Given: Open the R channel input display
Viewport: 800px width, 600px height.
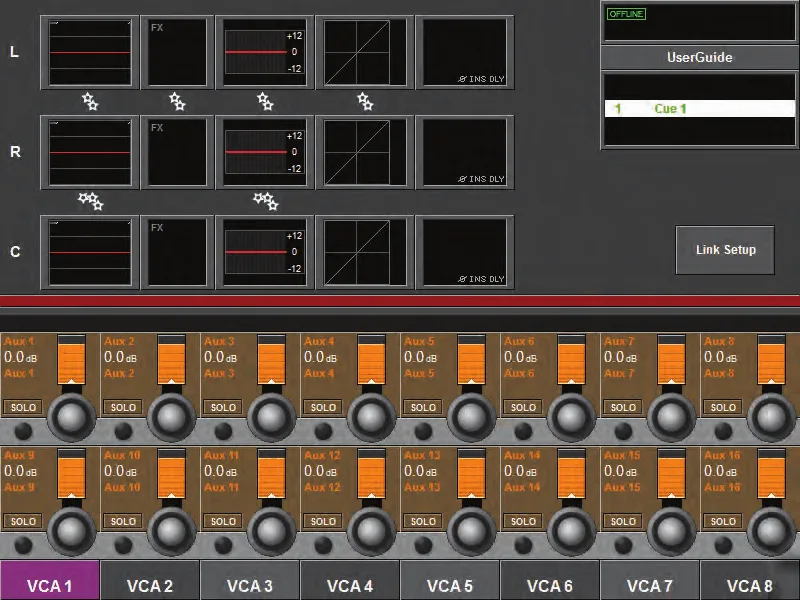Looking at the screenshot, I should pos(90,152).
